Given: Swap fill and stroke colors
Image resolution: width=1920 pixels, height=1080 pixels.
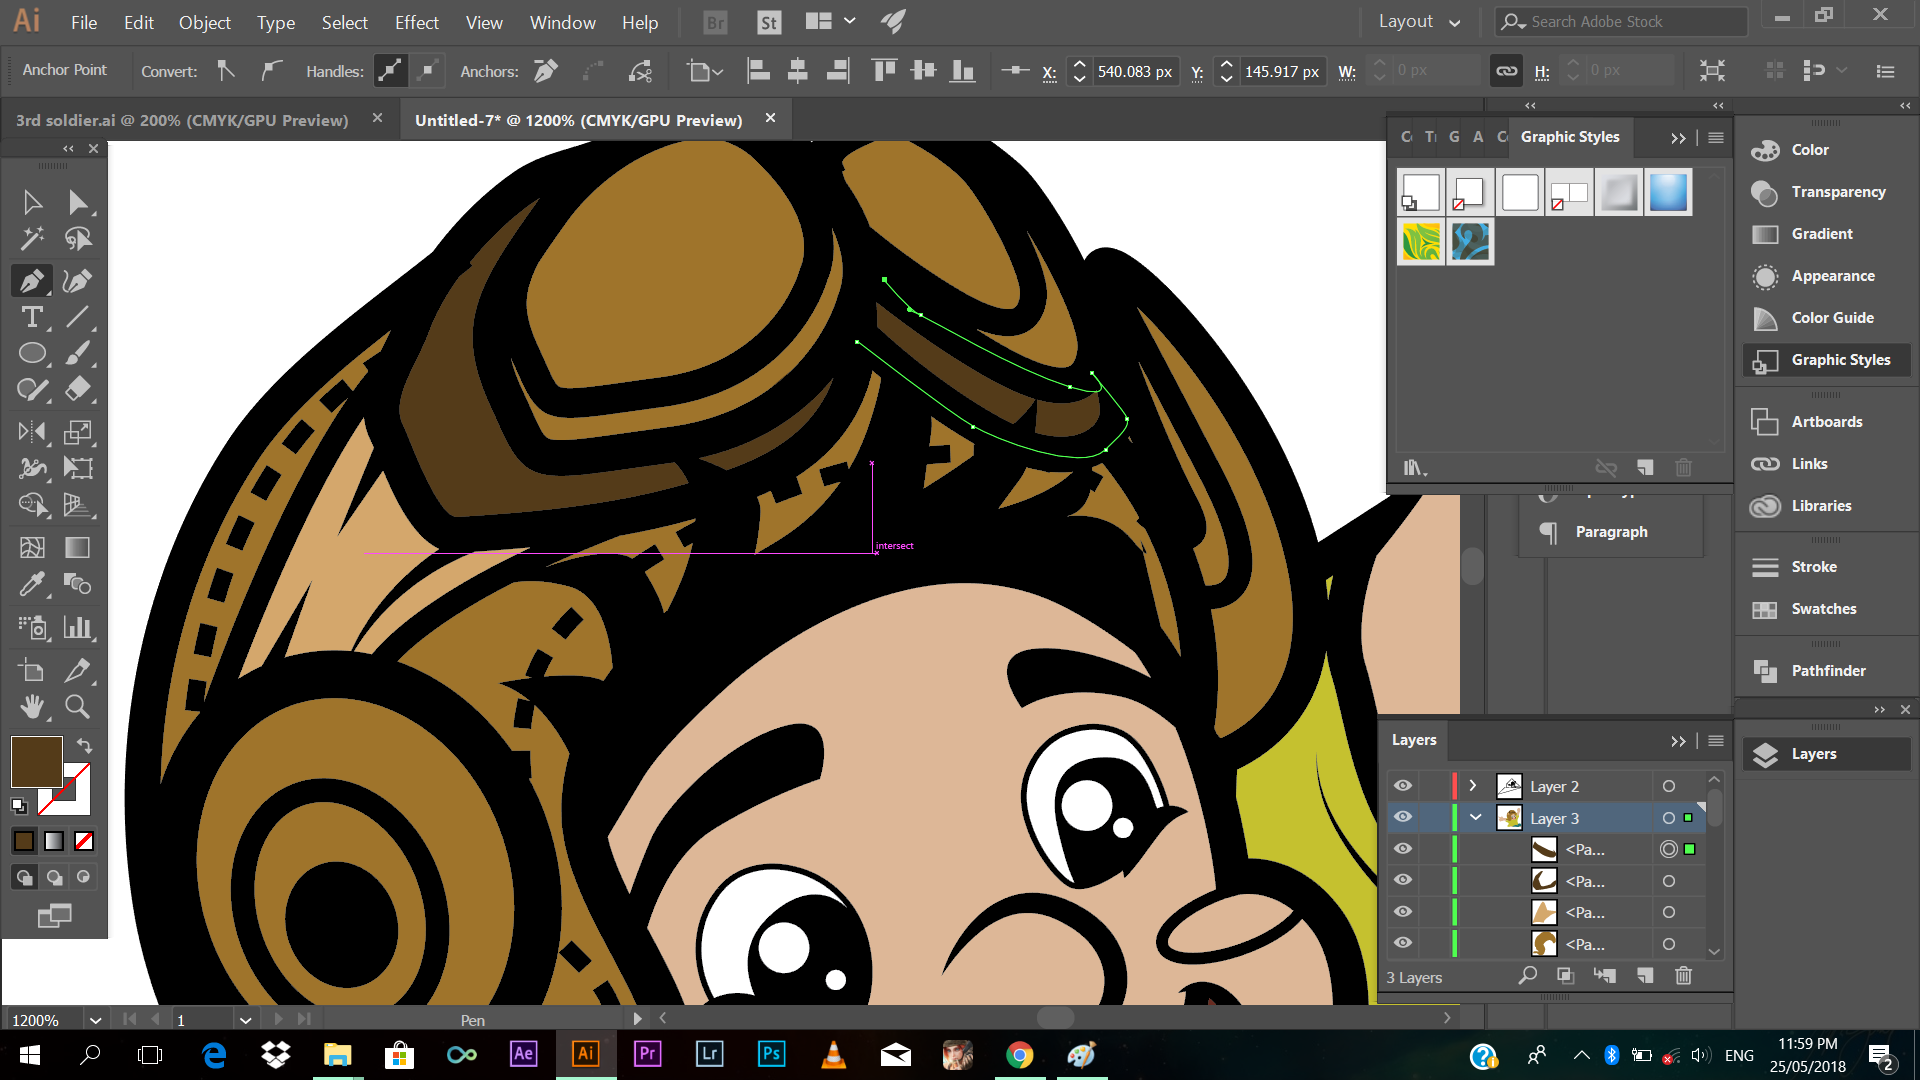Looking at the screenshot, I should [x=85, y=746].
